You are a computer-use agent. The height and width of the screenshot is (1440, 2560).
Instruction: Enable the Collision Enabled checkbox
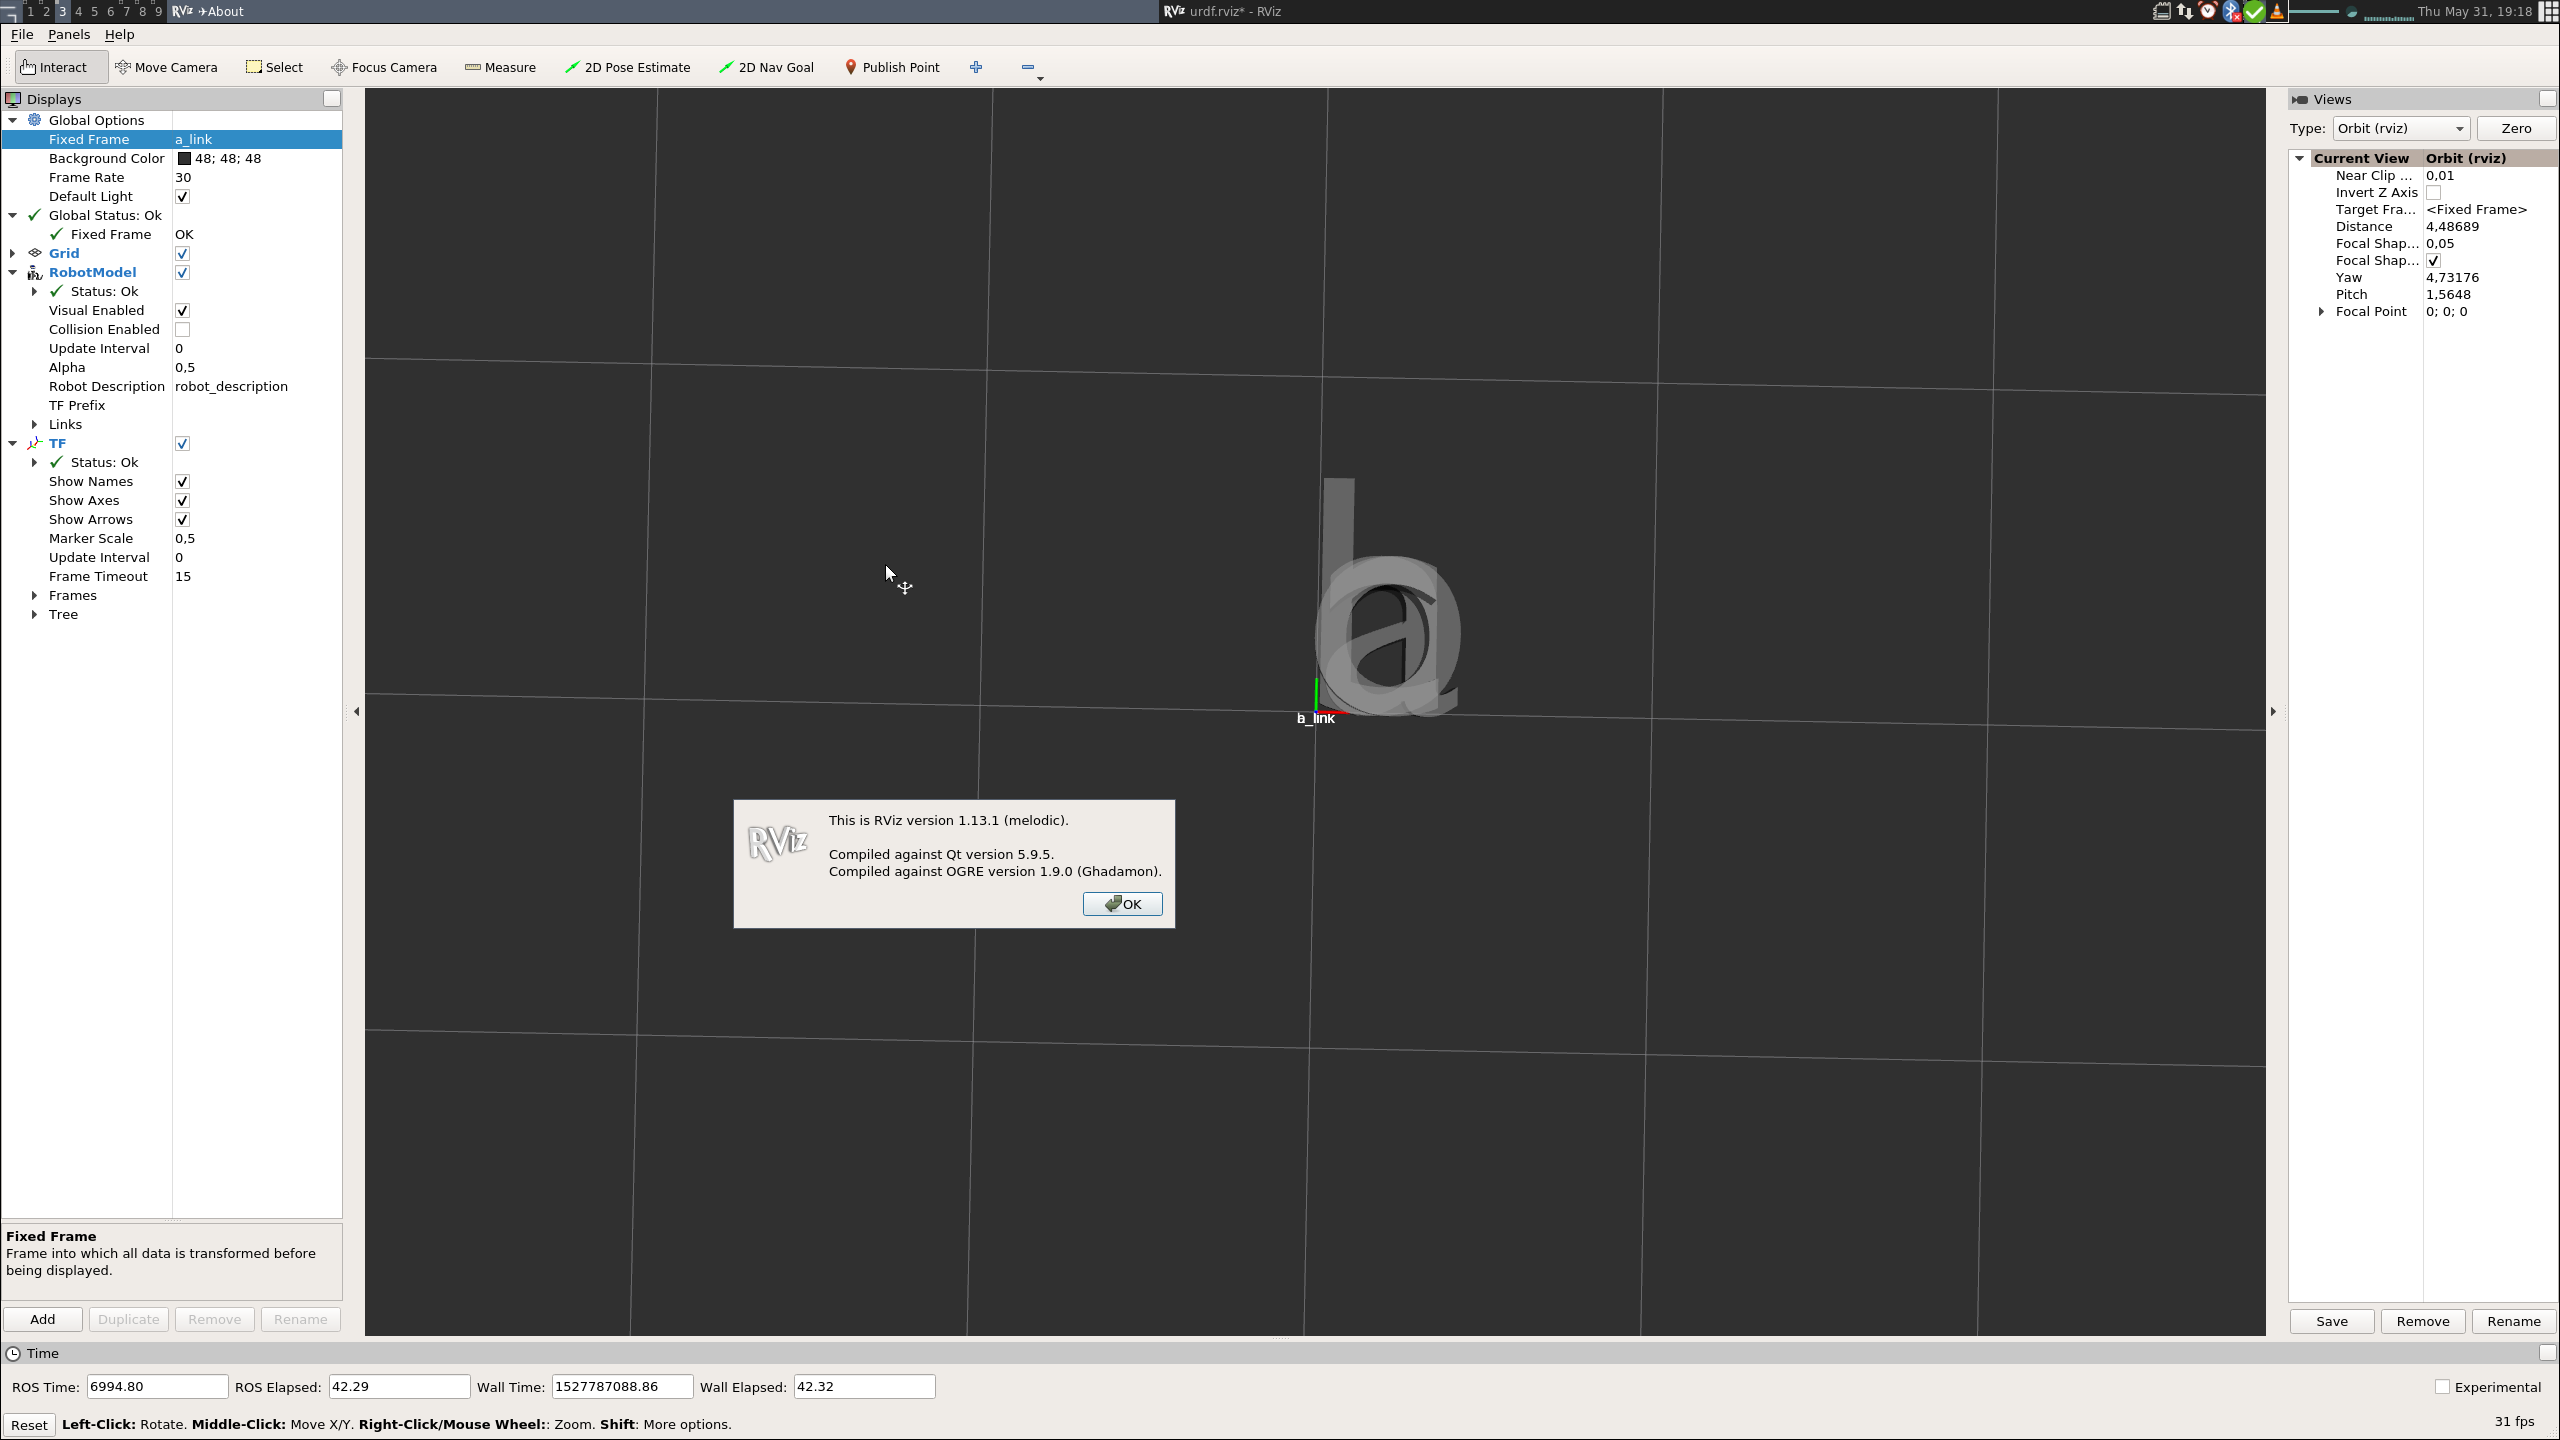[182, 329]
